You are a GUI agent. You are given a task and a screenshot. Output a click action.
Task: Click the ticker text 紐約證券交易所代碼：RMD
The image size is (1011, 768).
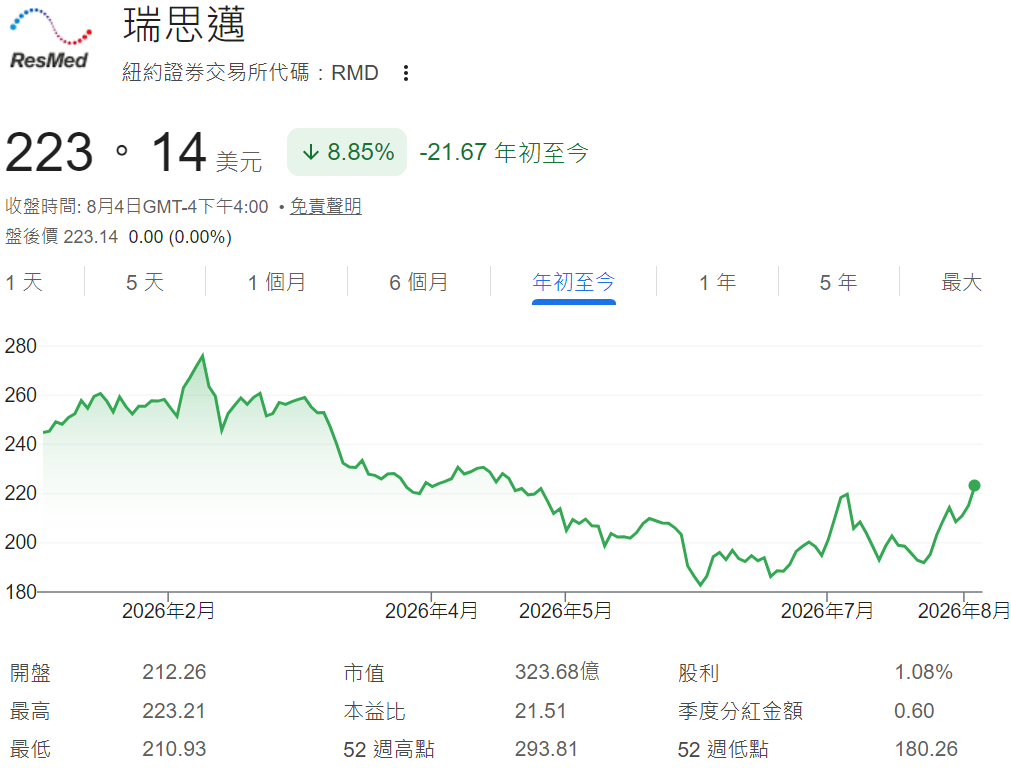point(250,72)
